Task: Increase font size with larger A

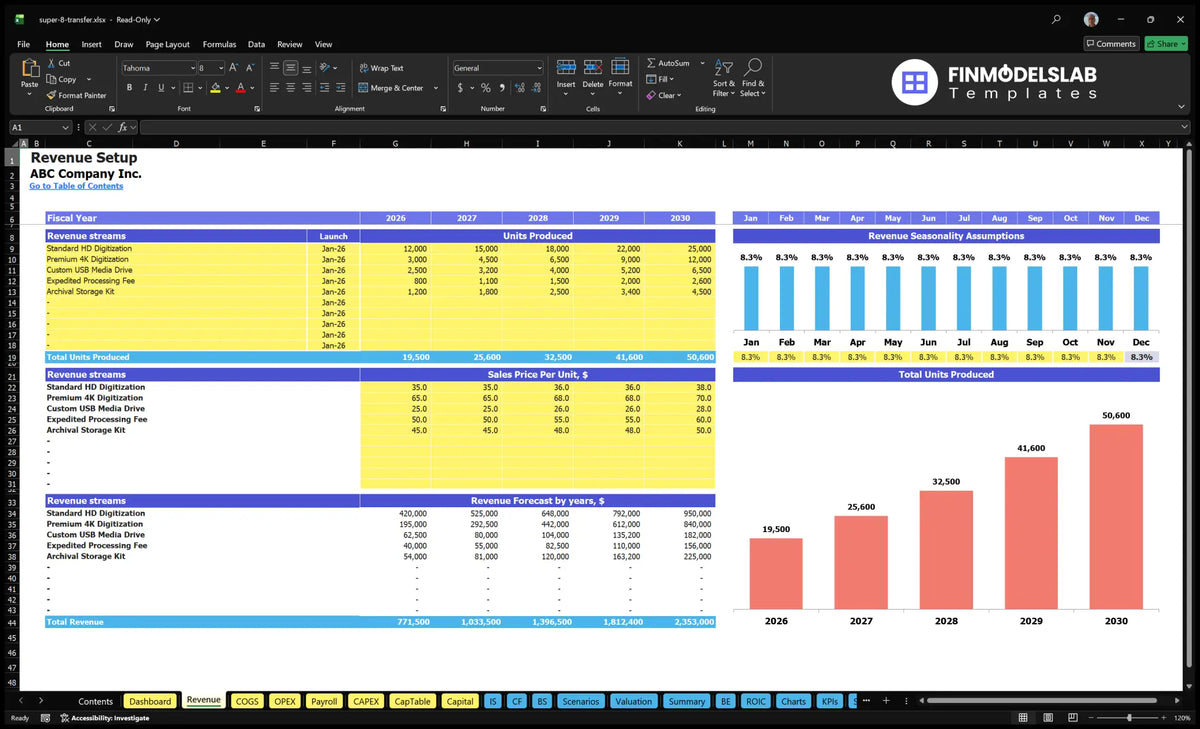Action: pos(234,68)
